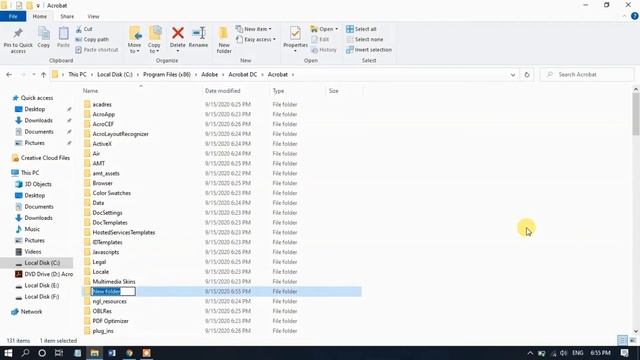Refresh the current folder view
This screenshot has width=640, height=360.
tap(527, 75)
